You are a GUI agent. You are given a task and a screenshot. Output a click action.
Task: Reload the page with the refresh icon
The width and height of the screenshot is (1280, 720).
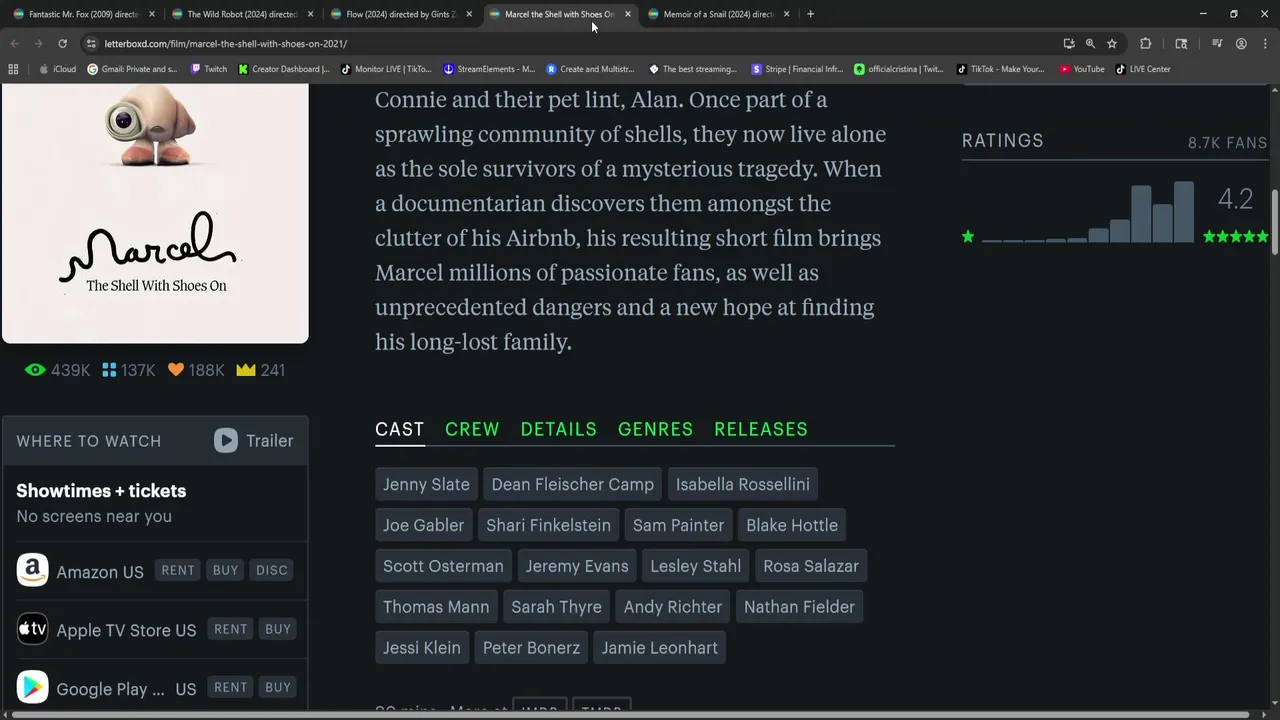(x=62, y=44)
